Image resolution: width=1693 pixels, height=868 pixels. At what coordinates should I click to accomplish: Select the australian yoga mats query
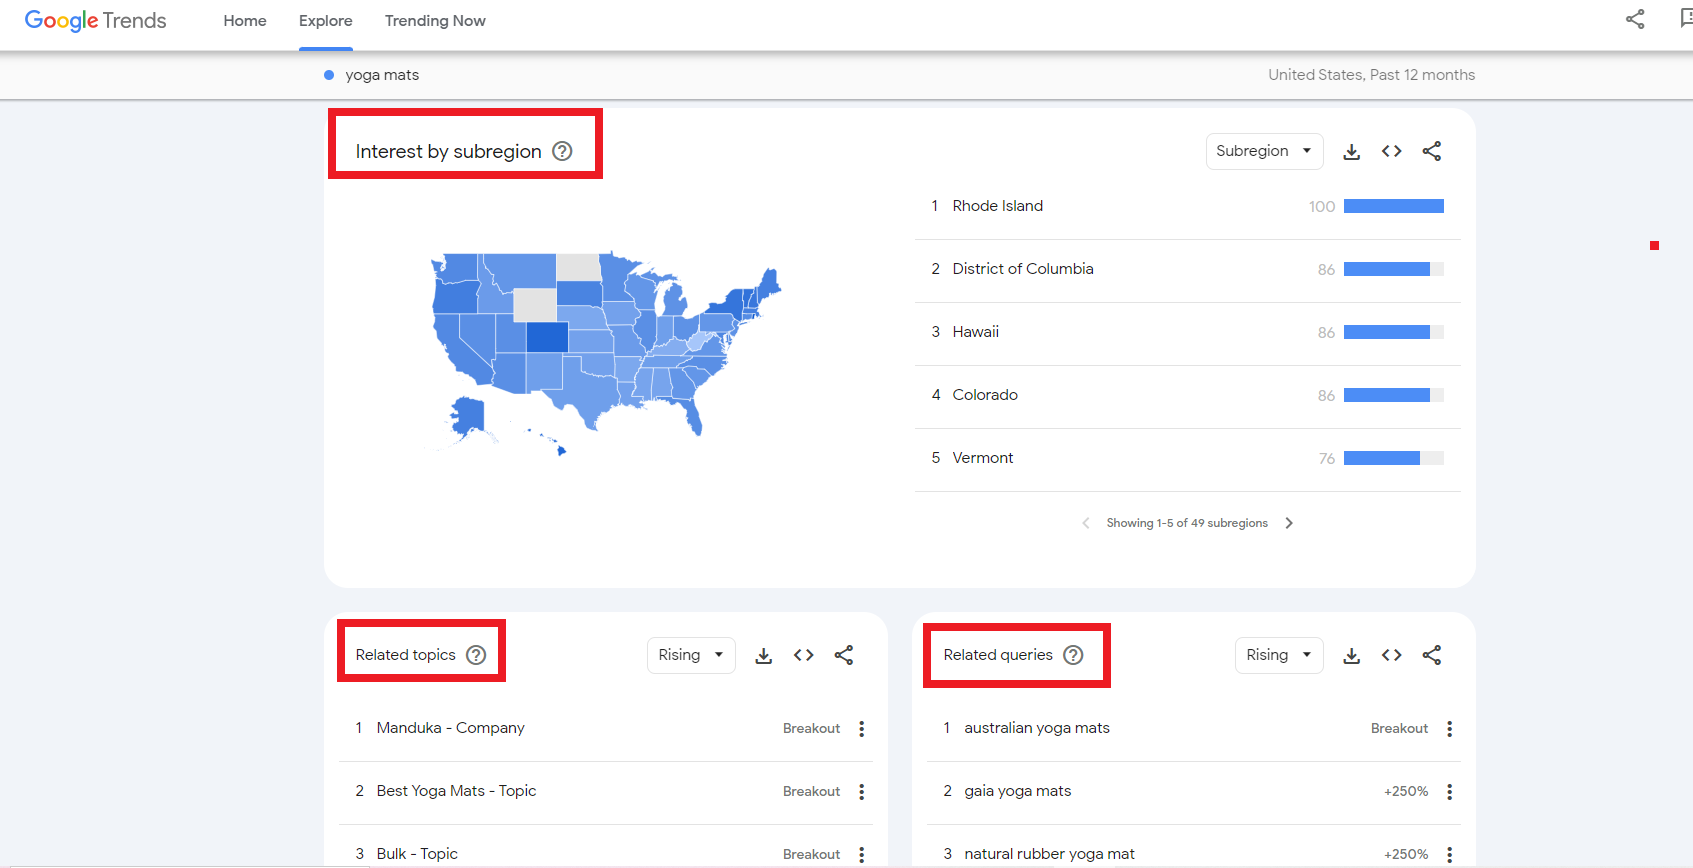pos(1037,728)
